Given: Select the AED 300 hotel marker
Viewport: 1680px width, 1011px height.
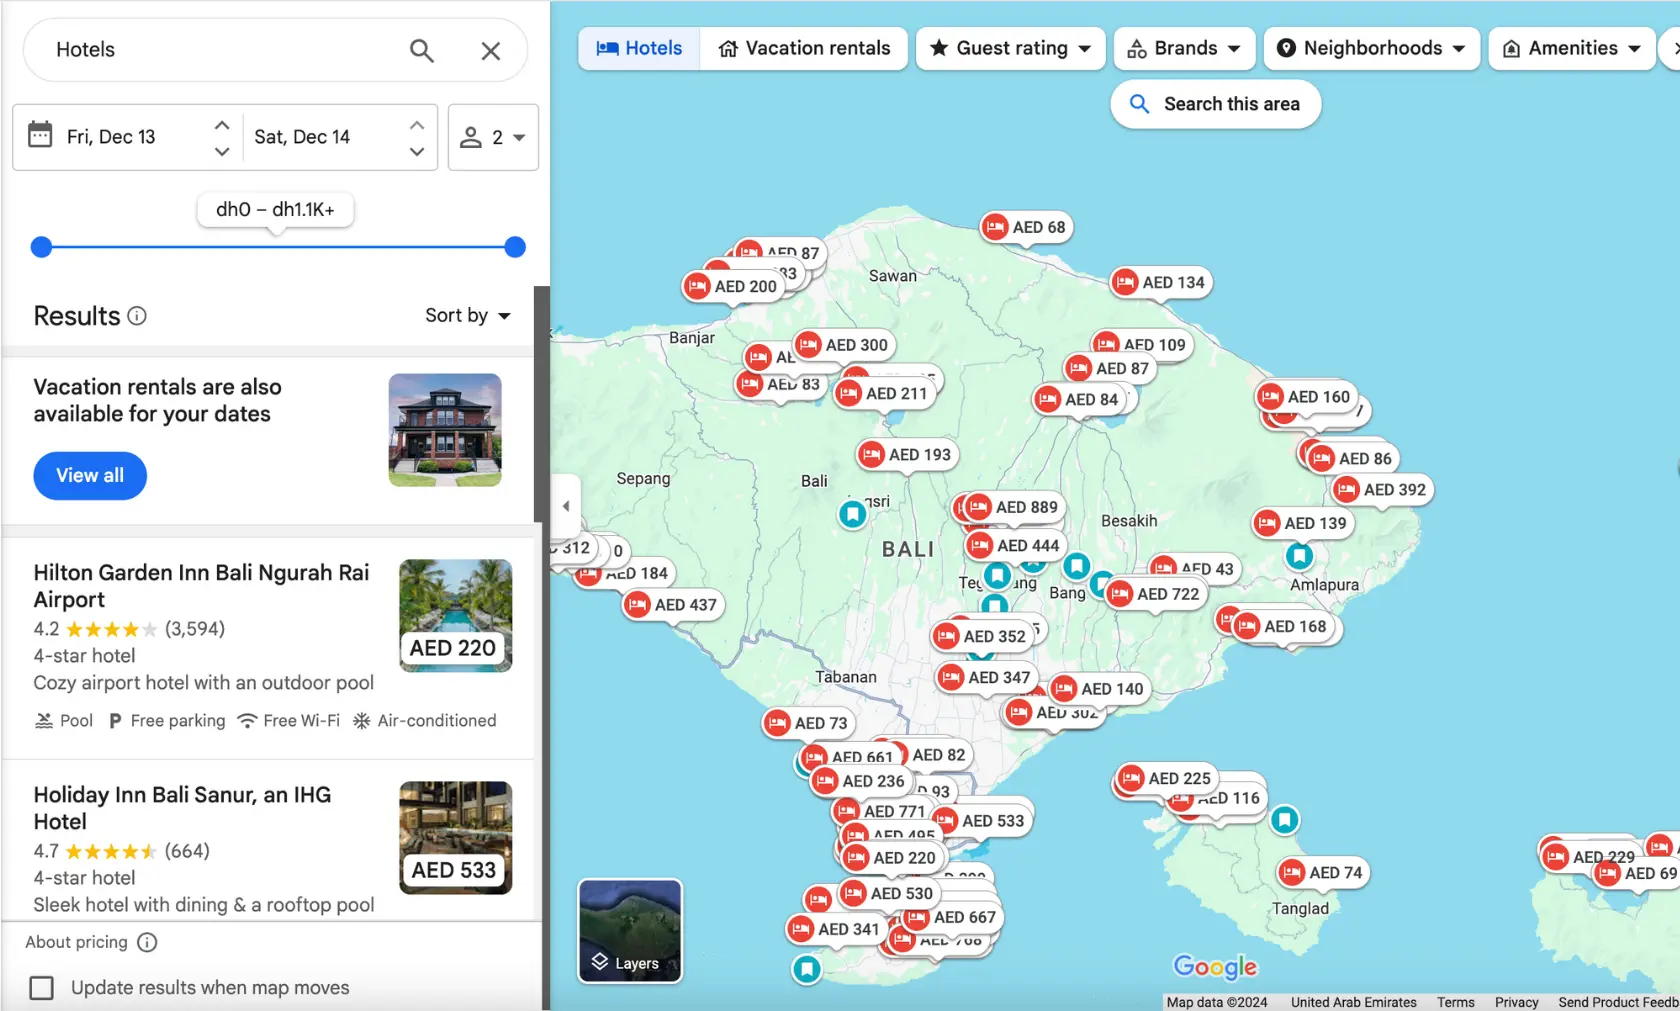Looking at the screenshot, I should (x=843, y=345).
